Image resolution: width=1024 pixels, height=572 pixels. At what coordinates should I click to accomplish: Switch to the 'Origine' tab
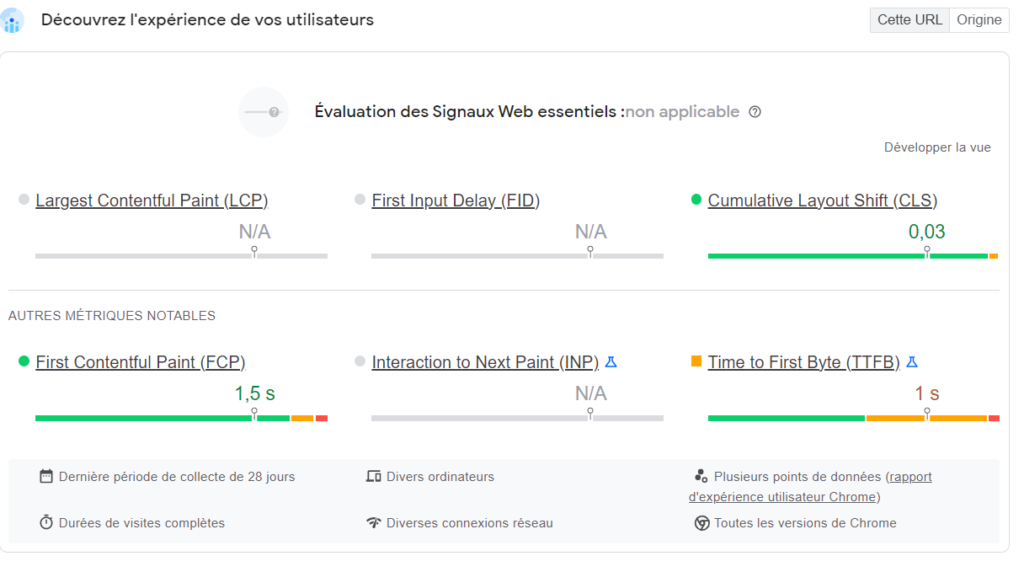click(x=978, y=20)
